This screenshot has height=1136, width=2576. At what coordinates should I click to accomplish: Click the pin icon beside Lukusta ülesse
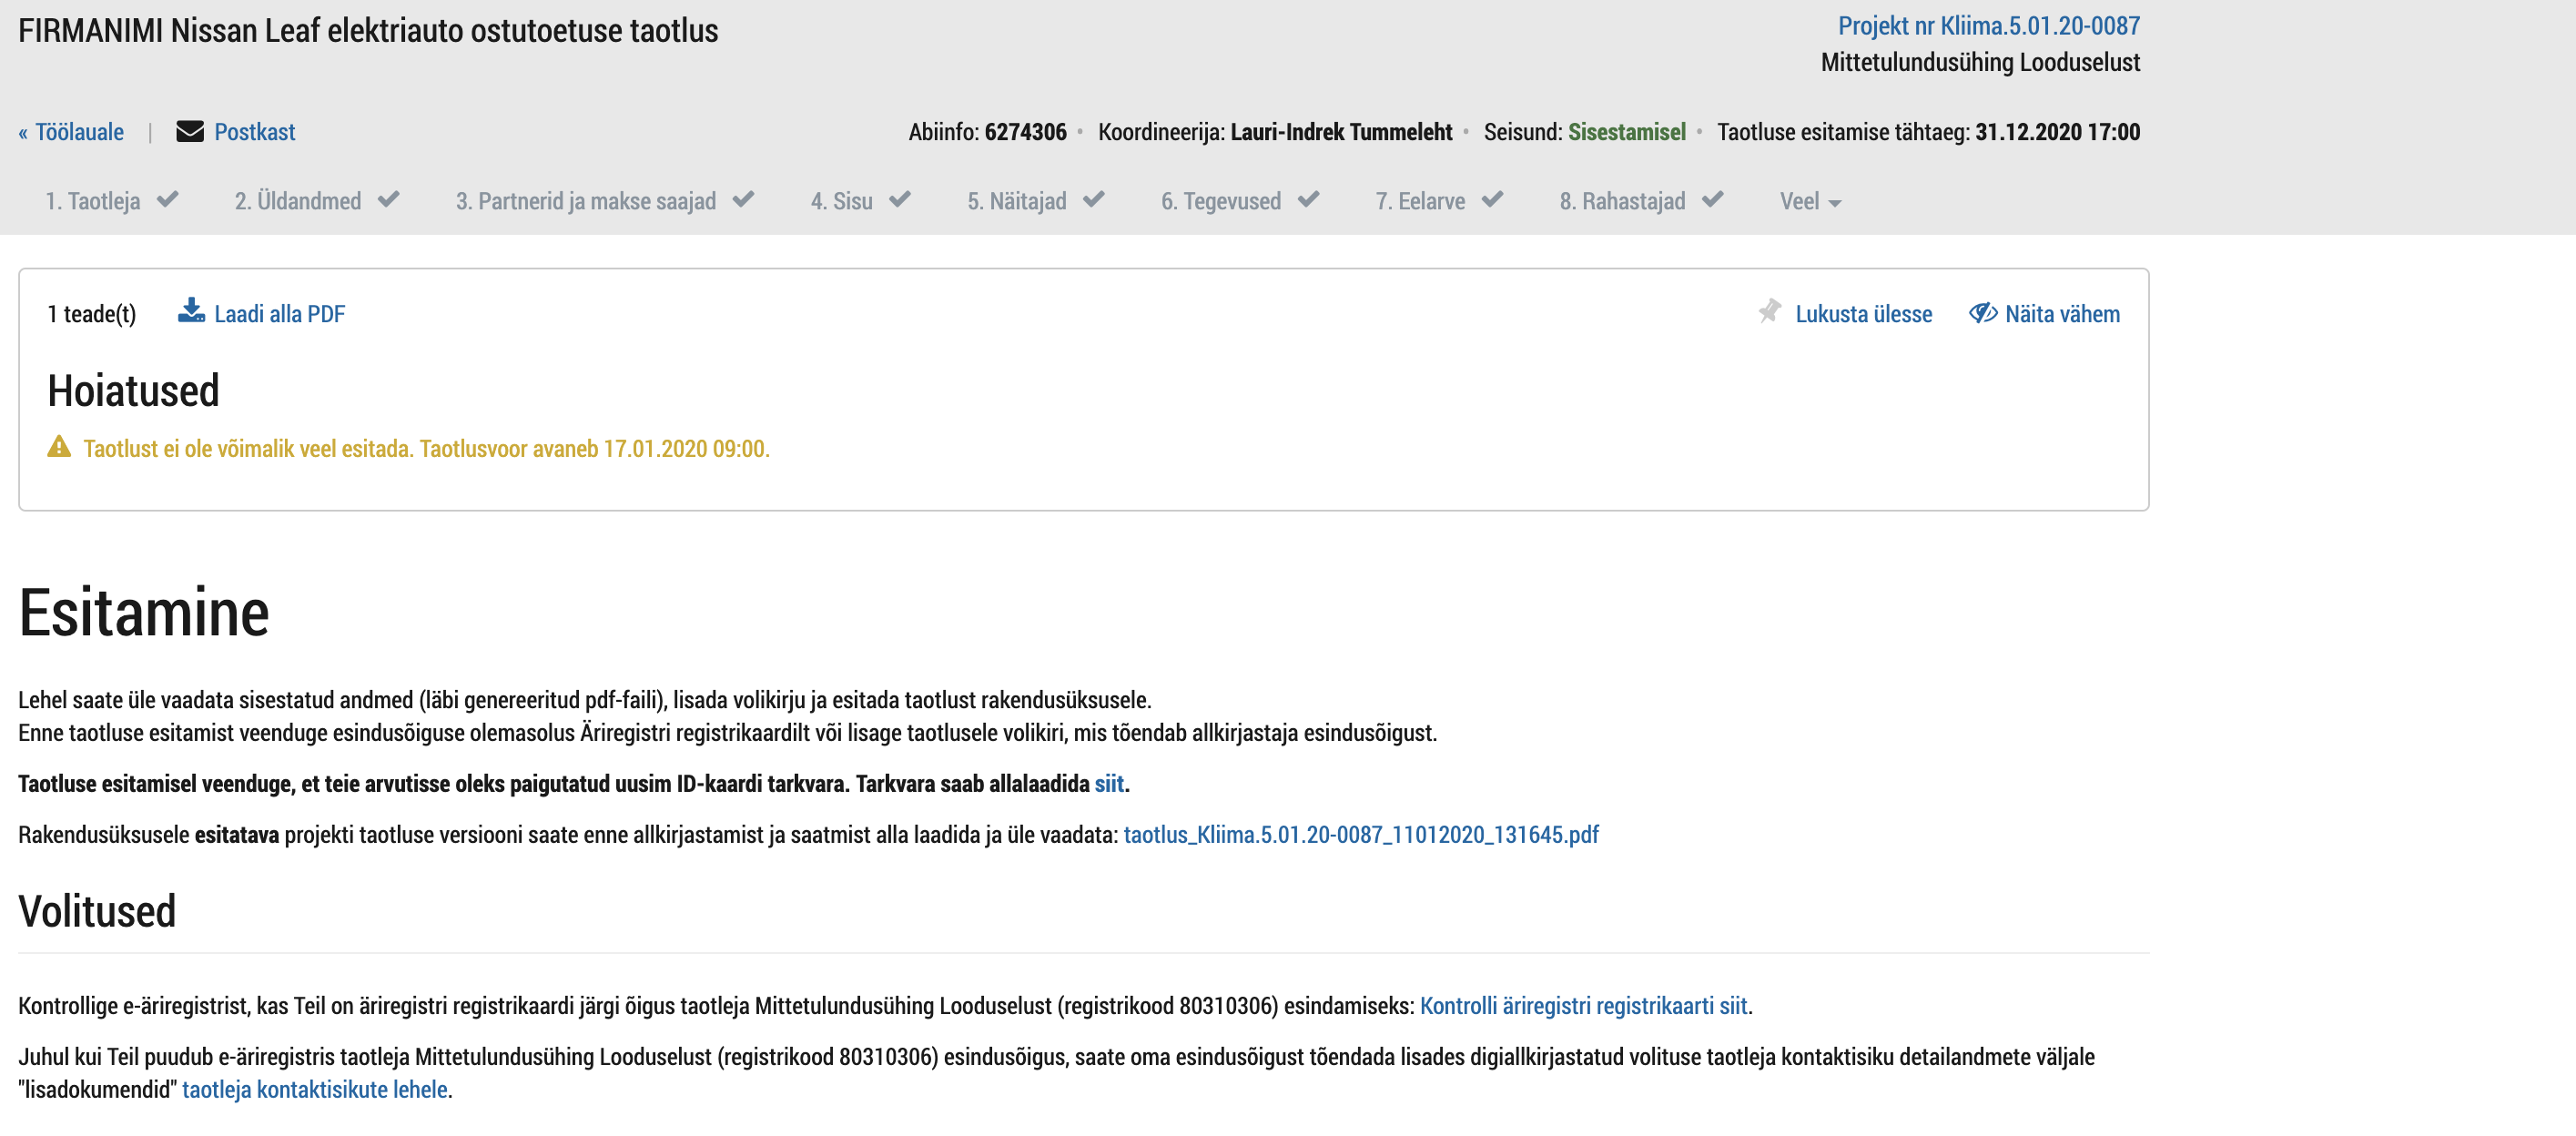tap(1770, 311)
